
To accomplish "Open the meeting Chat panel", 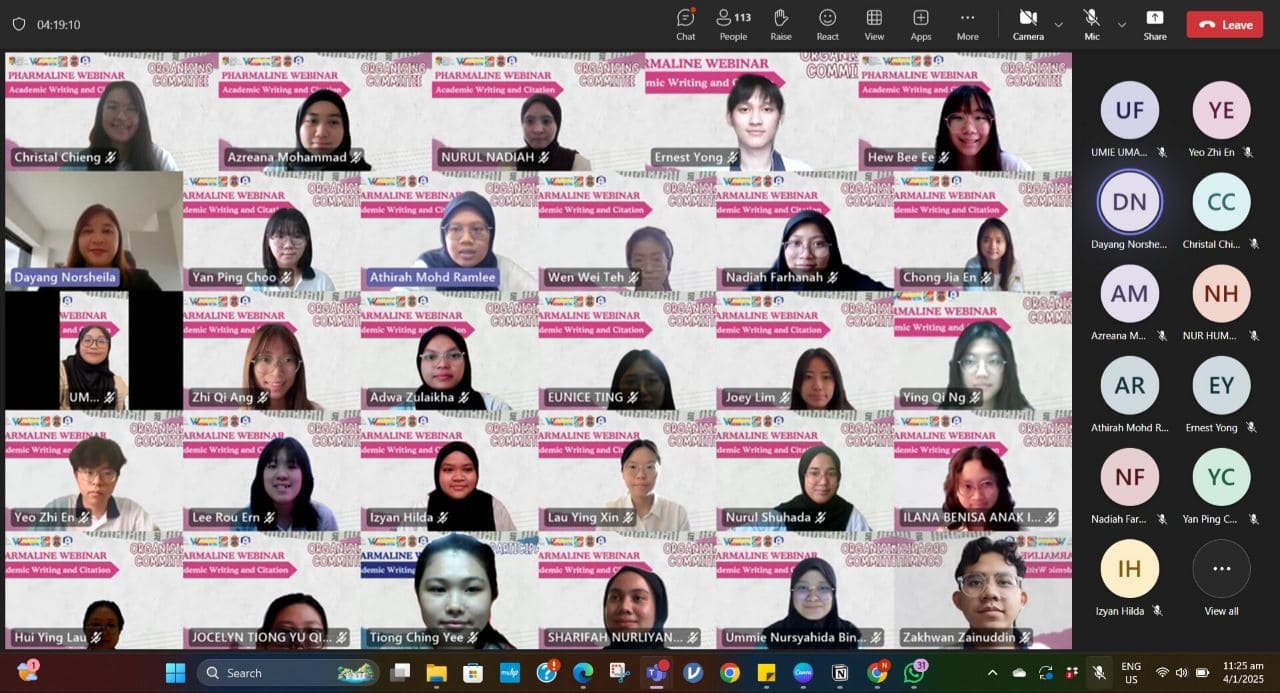I will (685, 24).
